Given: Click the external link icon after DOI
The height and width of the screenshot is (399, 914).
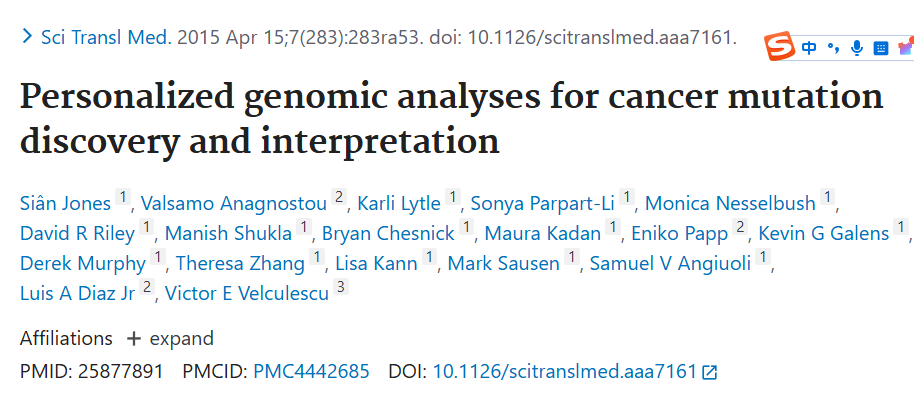Looking at the screenshot, I should click(x=709, y=372).
